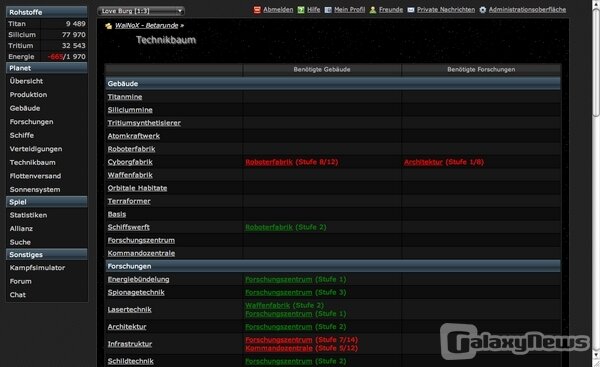Click the Administrationsoberfläche gear icon
600x367 pixels.
pos(483,10)
